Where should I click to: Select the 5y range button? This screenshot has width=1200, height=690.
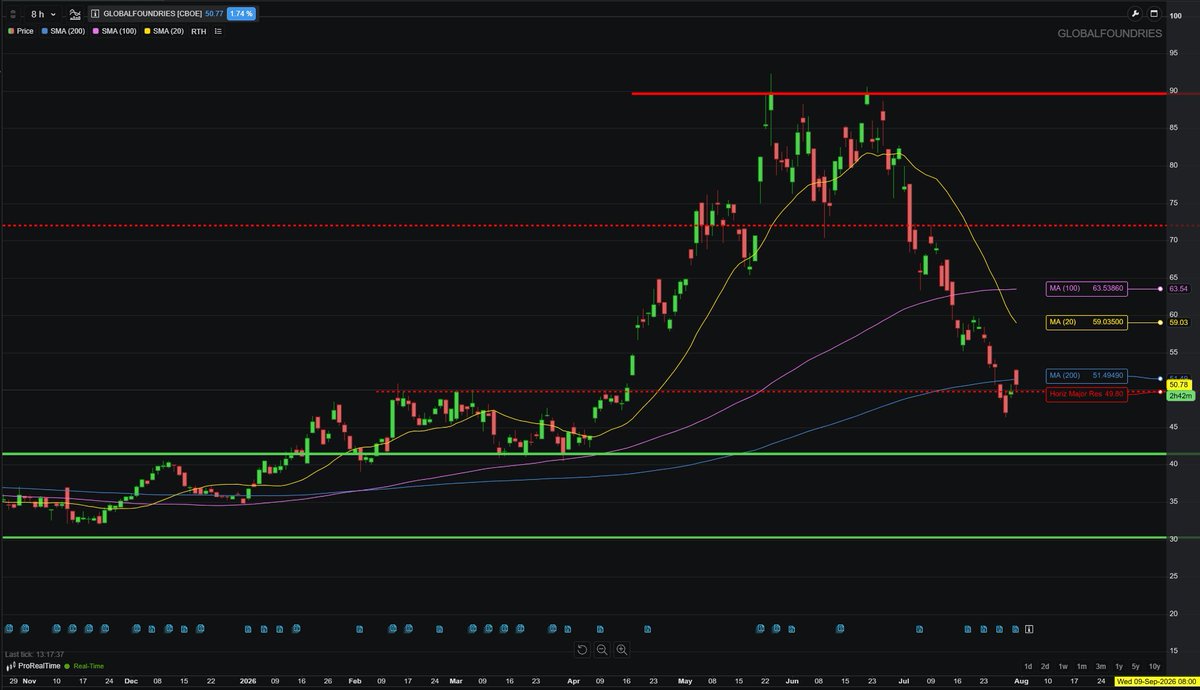(x=1135, y=666)
